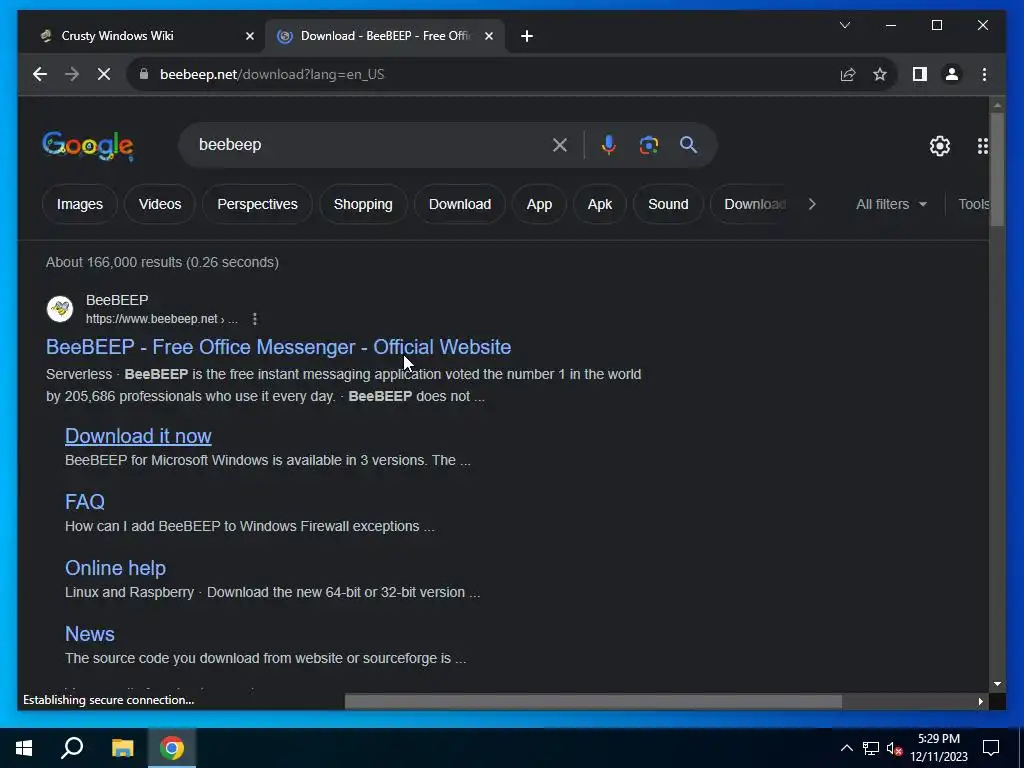The width and height of the screenshot is (1024, 768).
Task: Start voice search with microphone
Action: click(609, 145)
